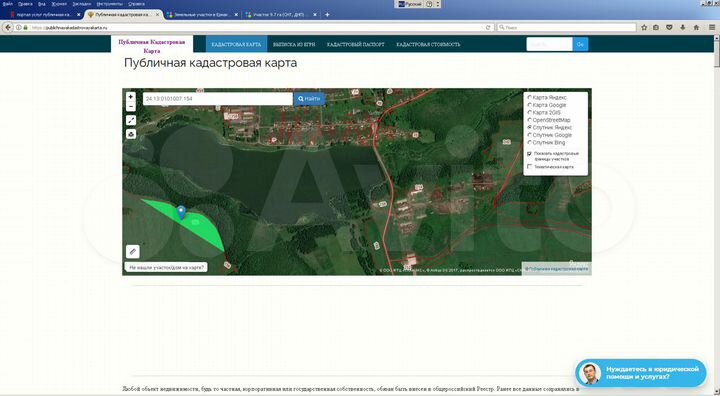Switch language via Русский indicator
This screenshot has height=396, width=720.
pyautogui.click(x=410, y=4)
